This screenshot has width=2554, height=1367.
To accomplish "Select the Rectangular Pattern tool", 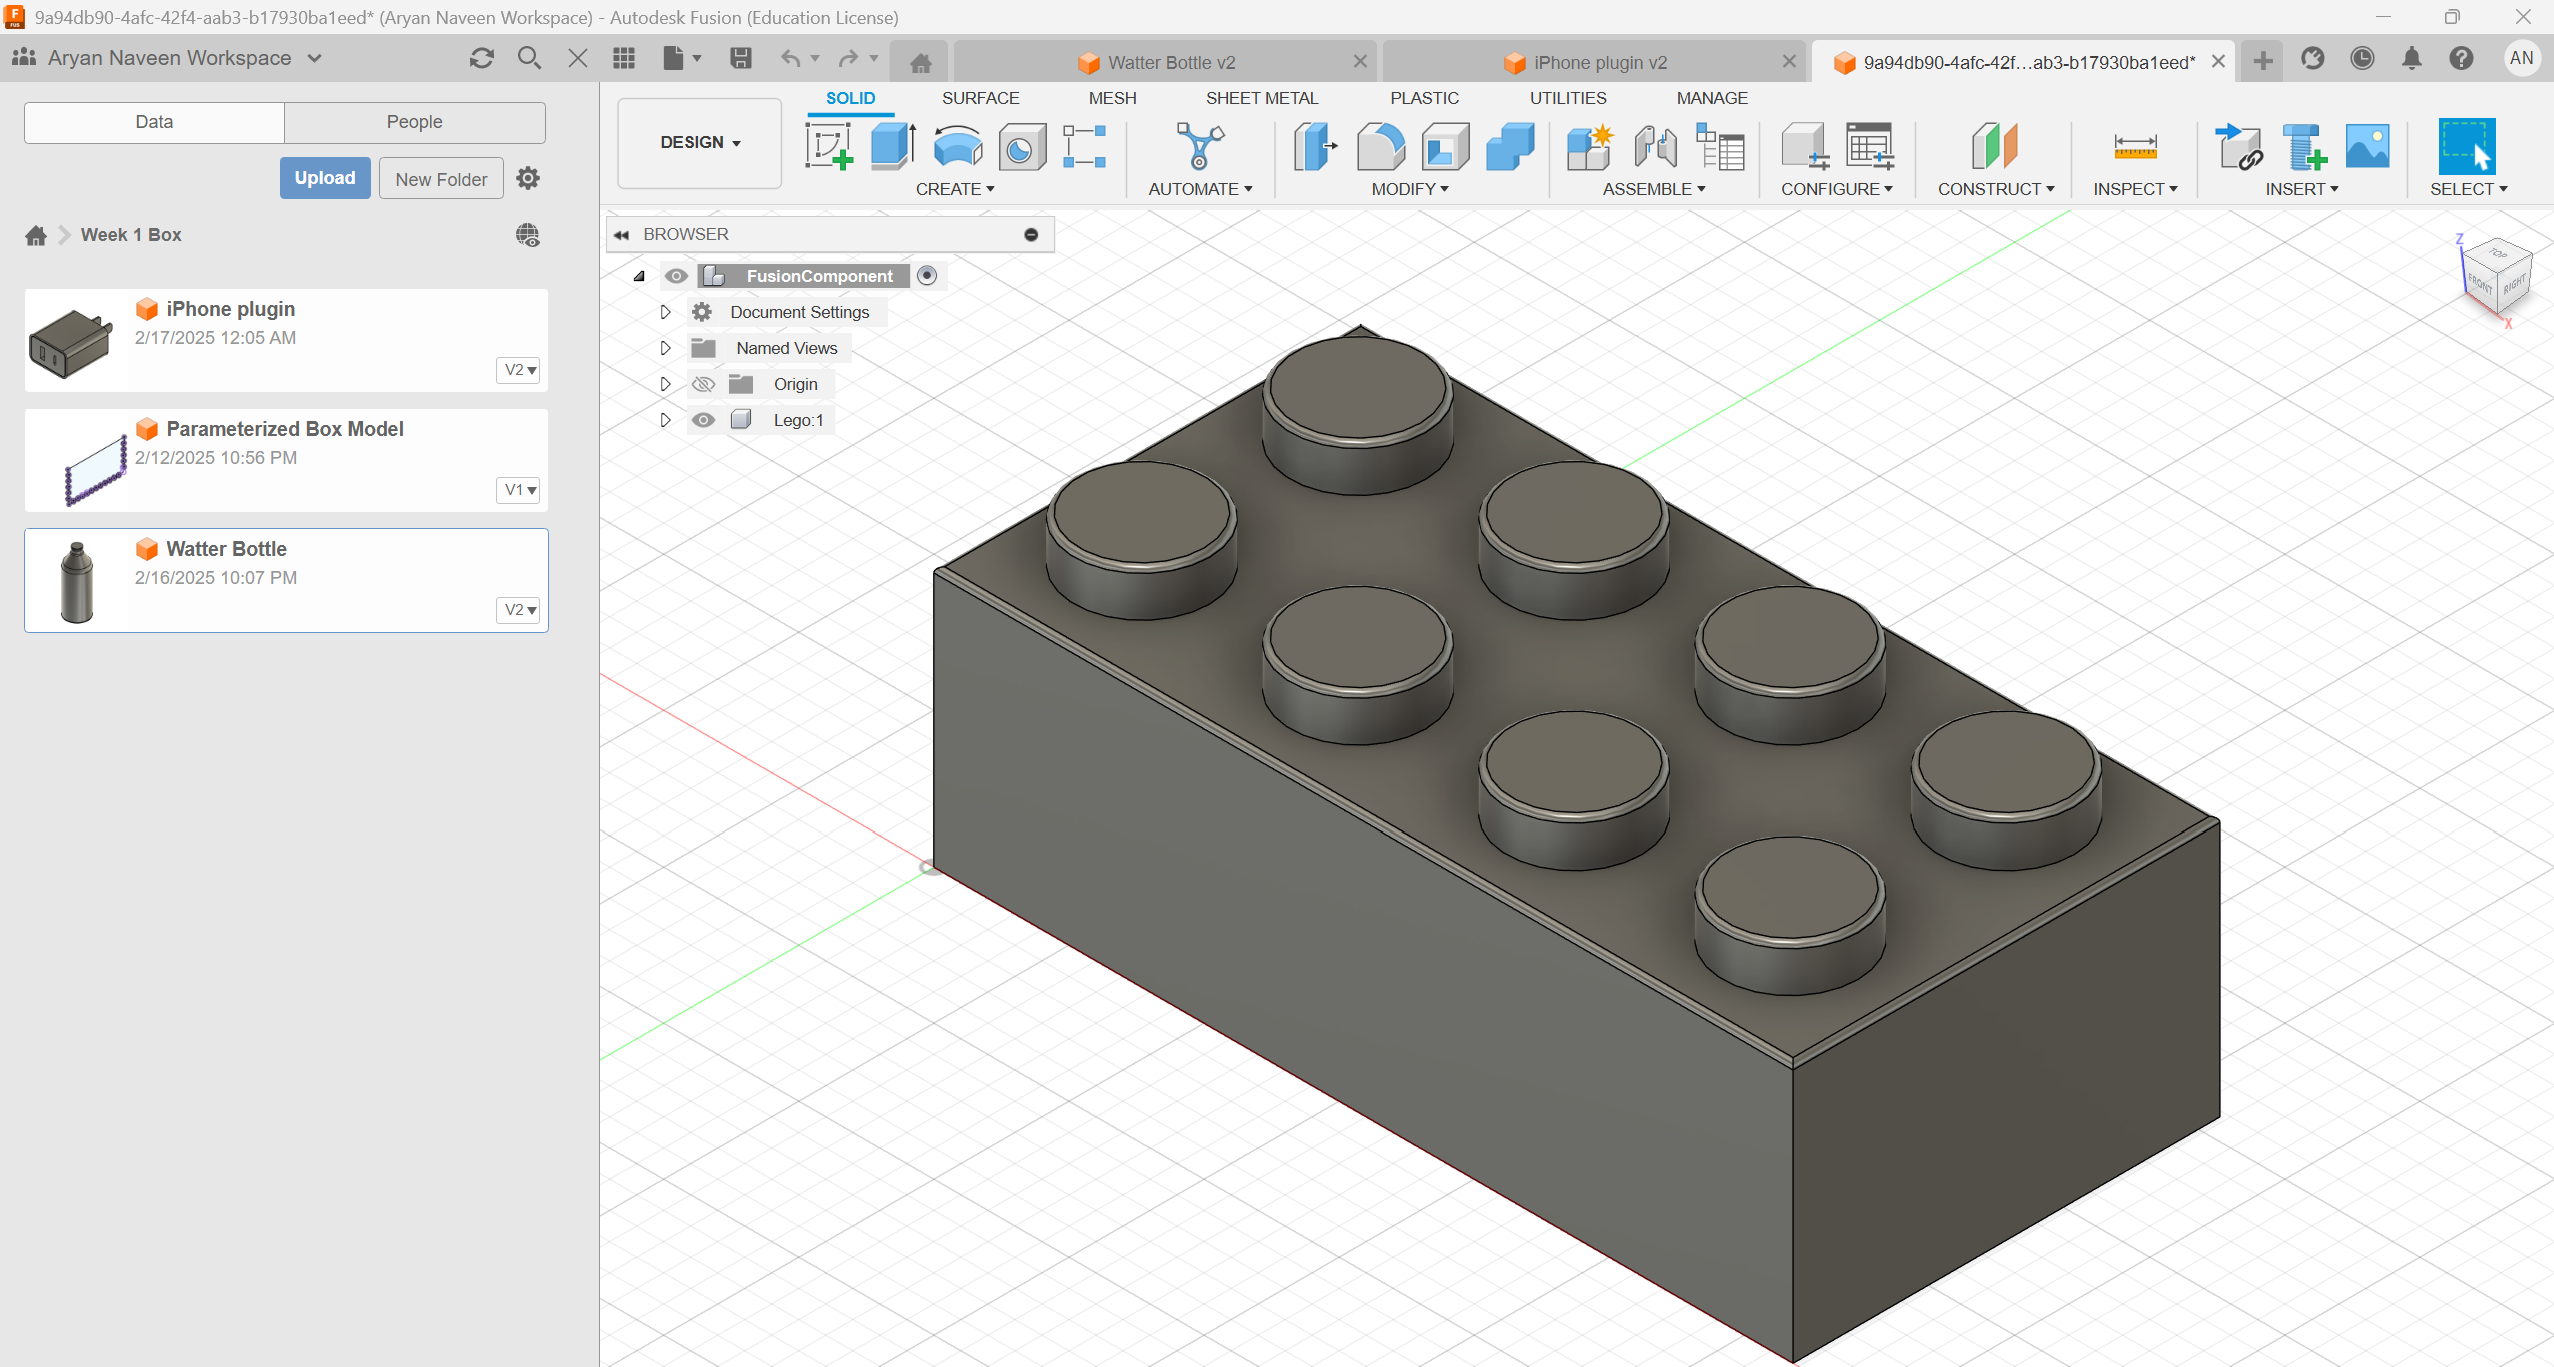I will click(1084, 147).
